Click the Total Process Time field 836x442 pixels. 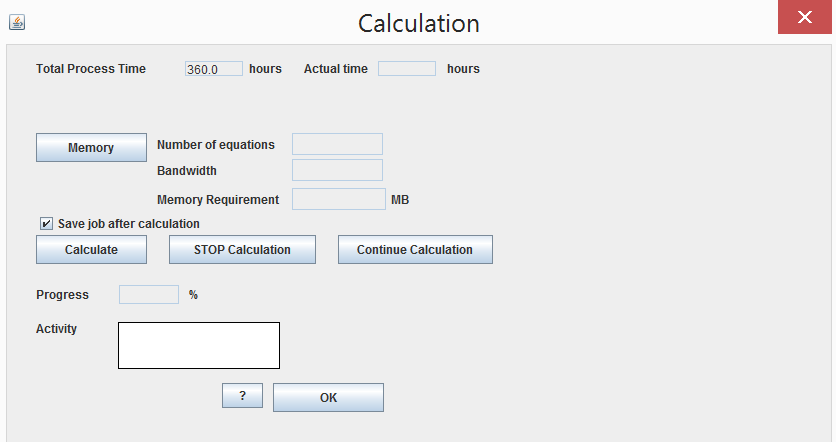point(214,69)
